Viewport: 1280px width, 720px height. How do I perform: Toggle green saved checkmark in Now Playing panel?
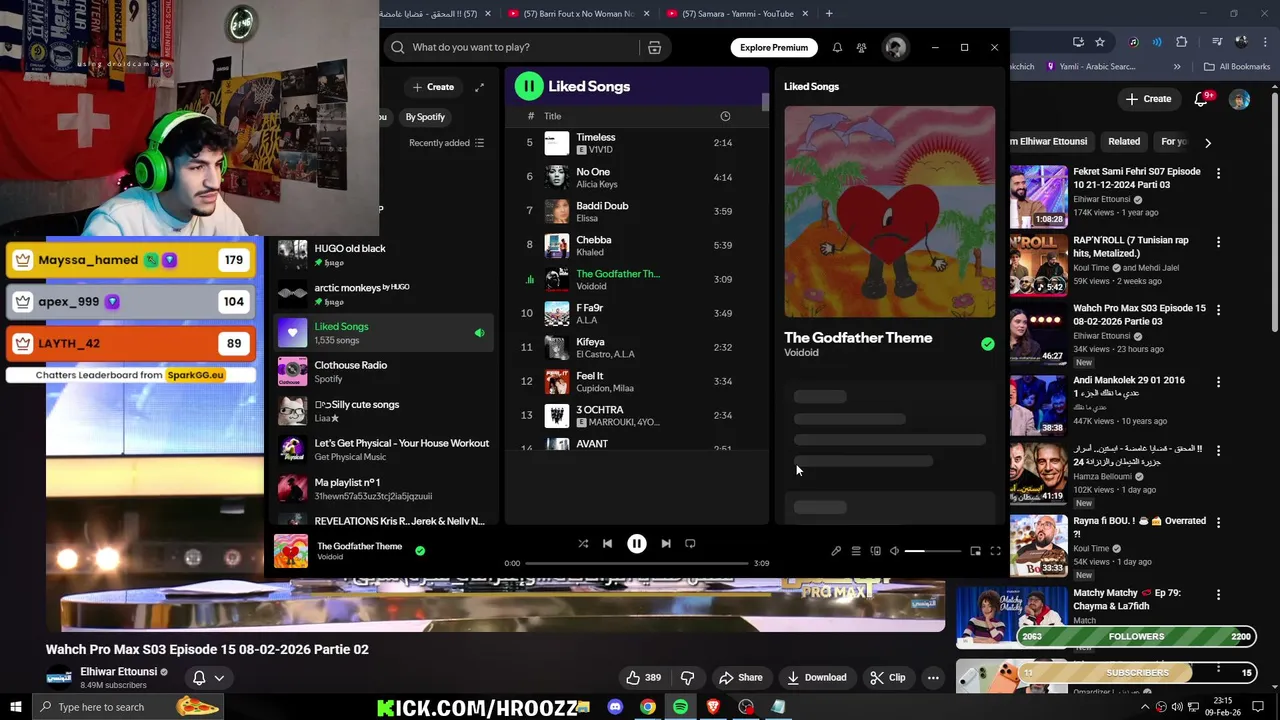click(987, 344)
